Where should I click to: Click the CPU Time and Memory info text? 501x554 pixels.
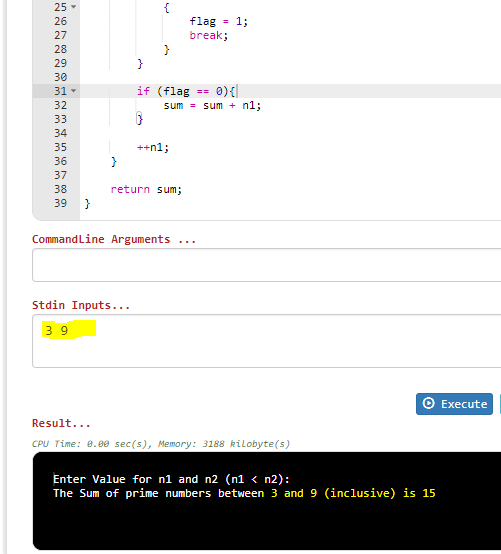point(161,444)
